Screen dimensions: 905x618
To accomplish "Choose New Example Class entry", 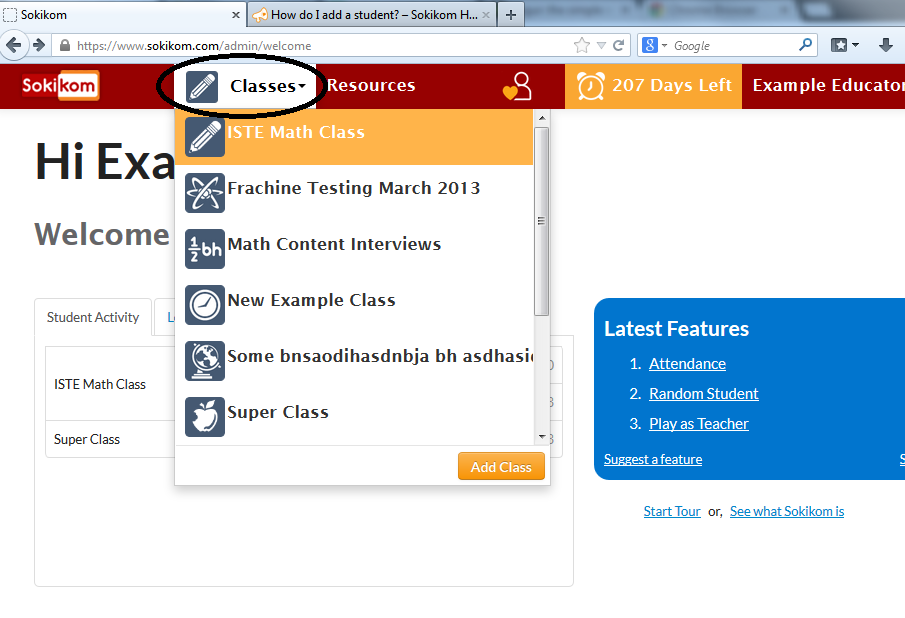I will (354, 305).
